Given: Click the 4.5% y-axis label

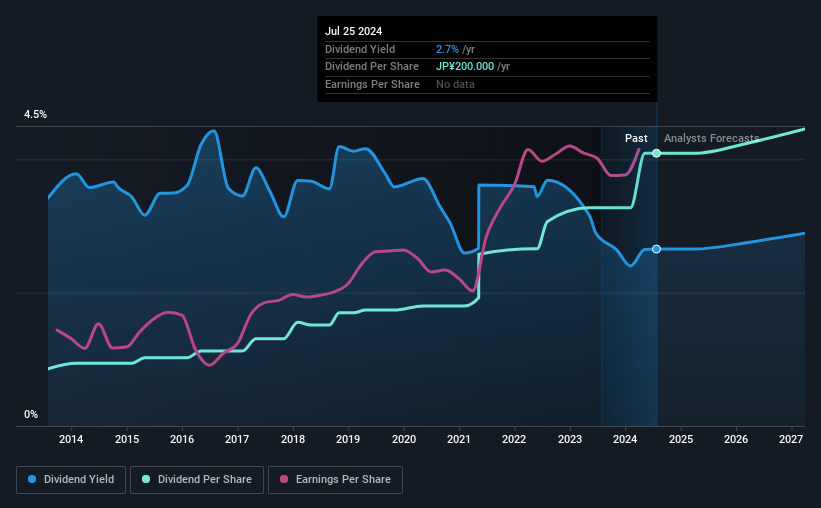Looking at the screenshot, I should point(35,114).
